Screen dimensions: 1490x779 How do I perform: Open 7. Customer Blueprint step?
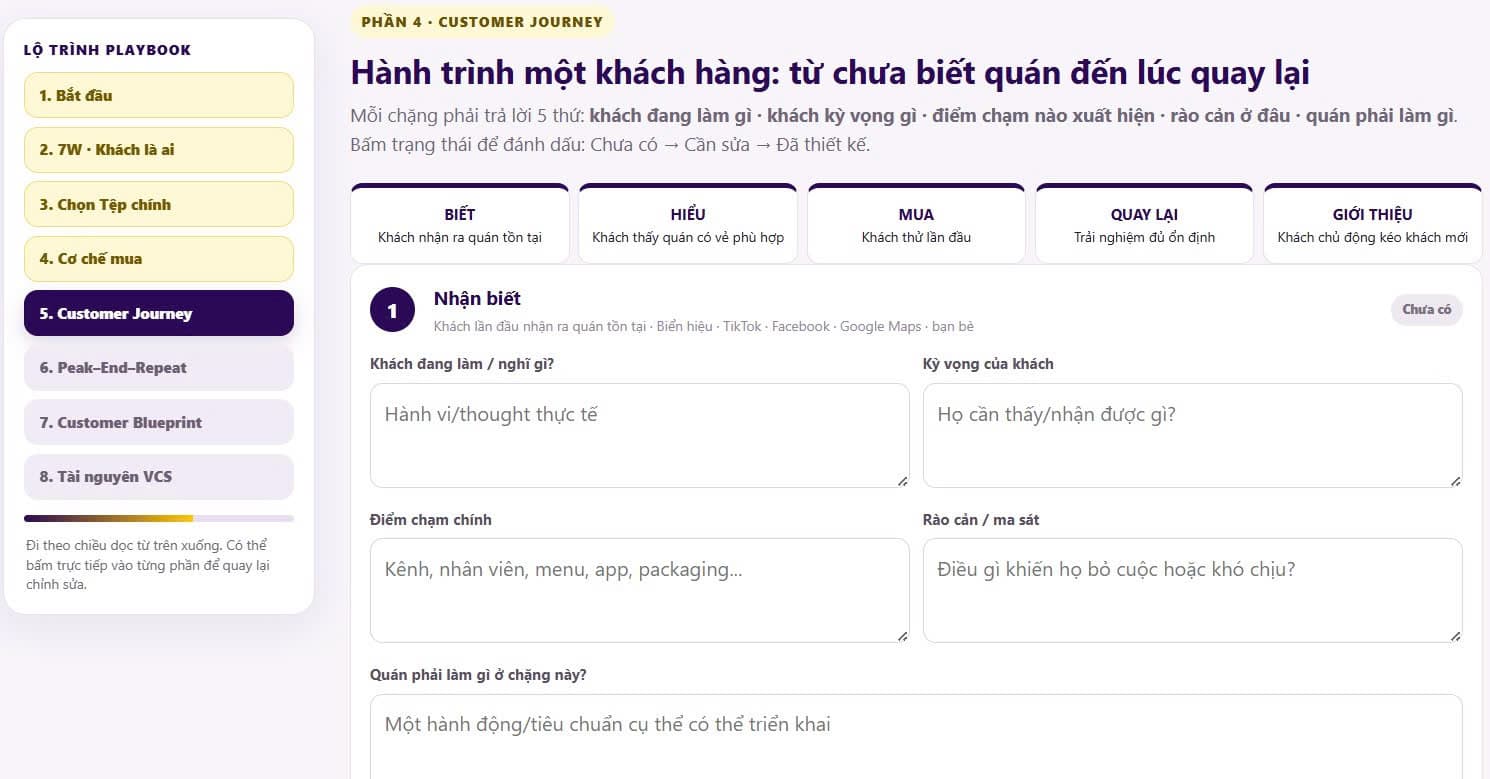[159, 422]
